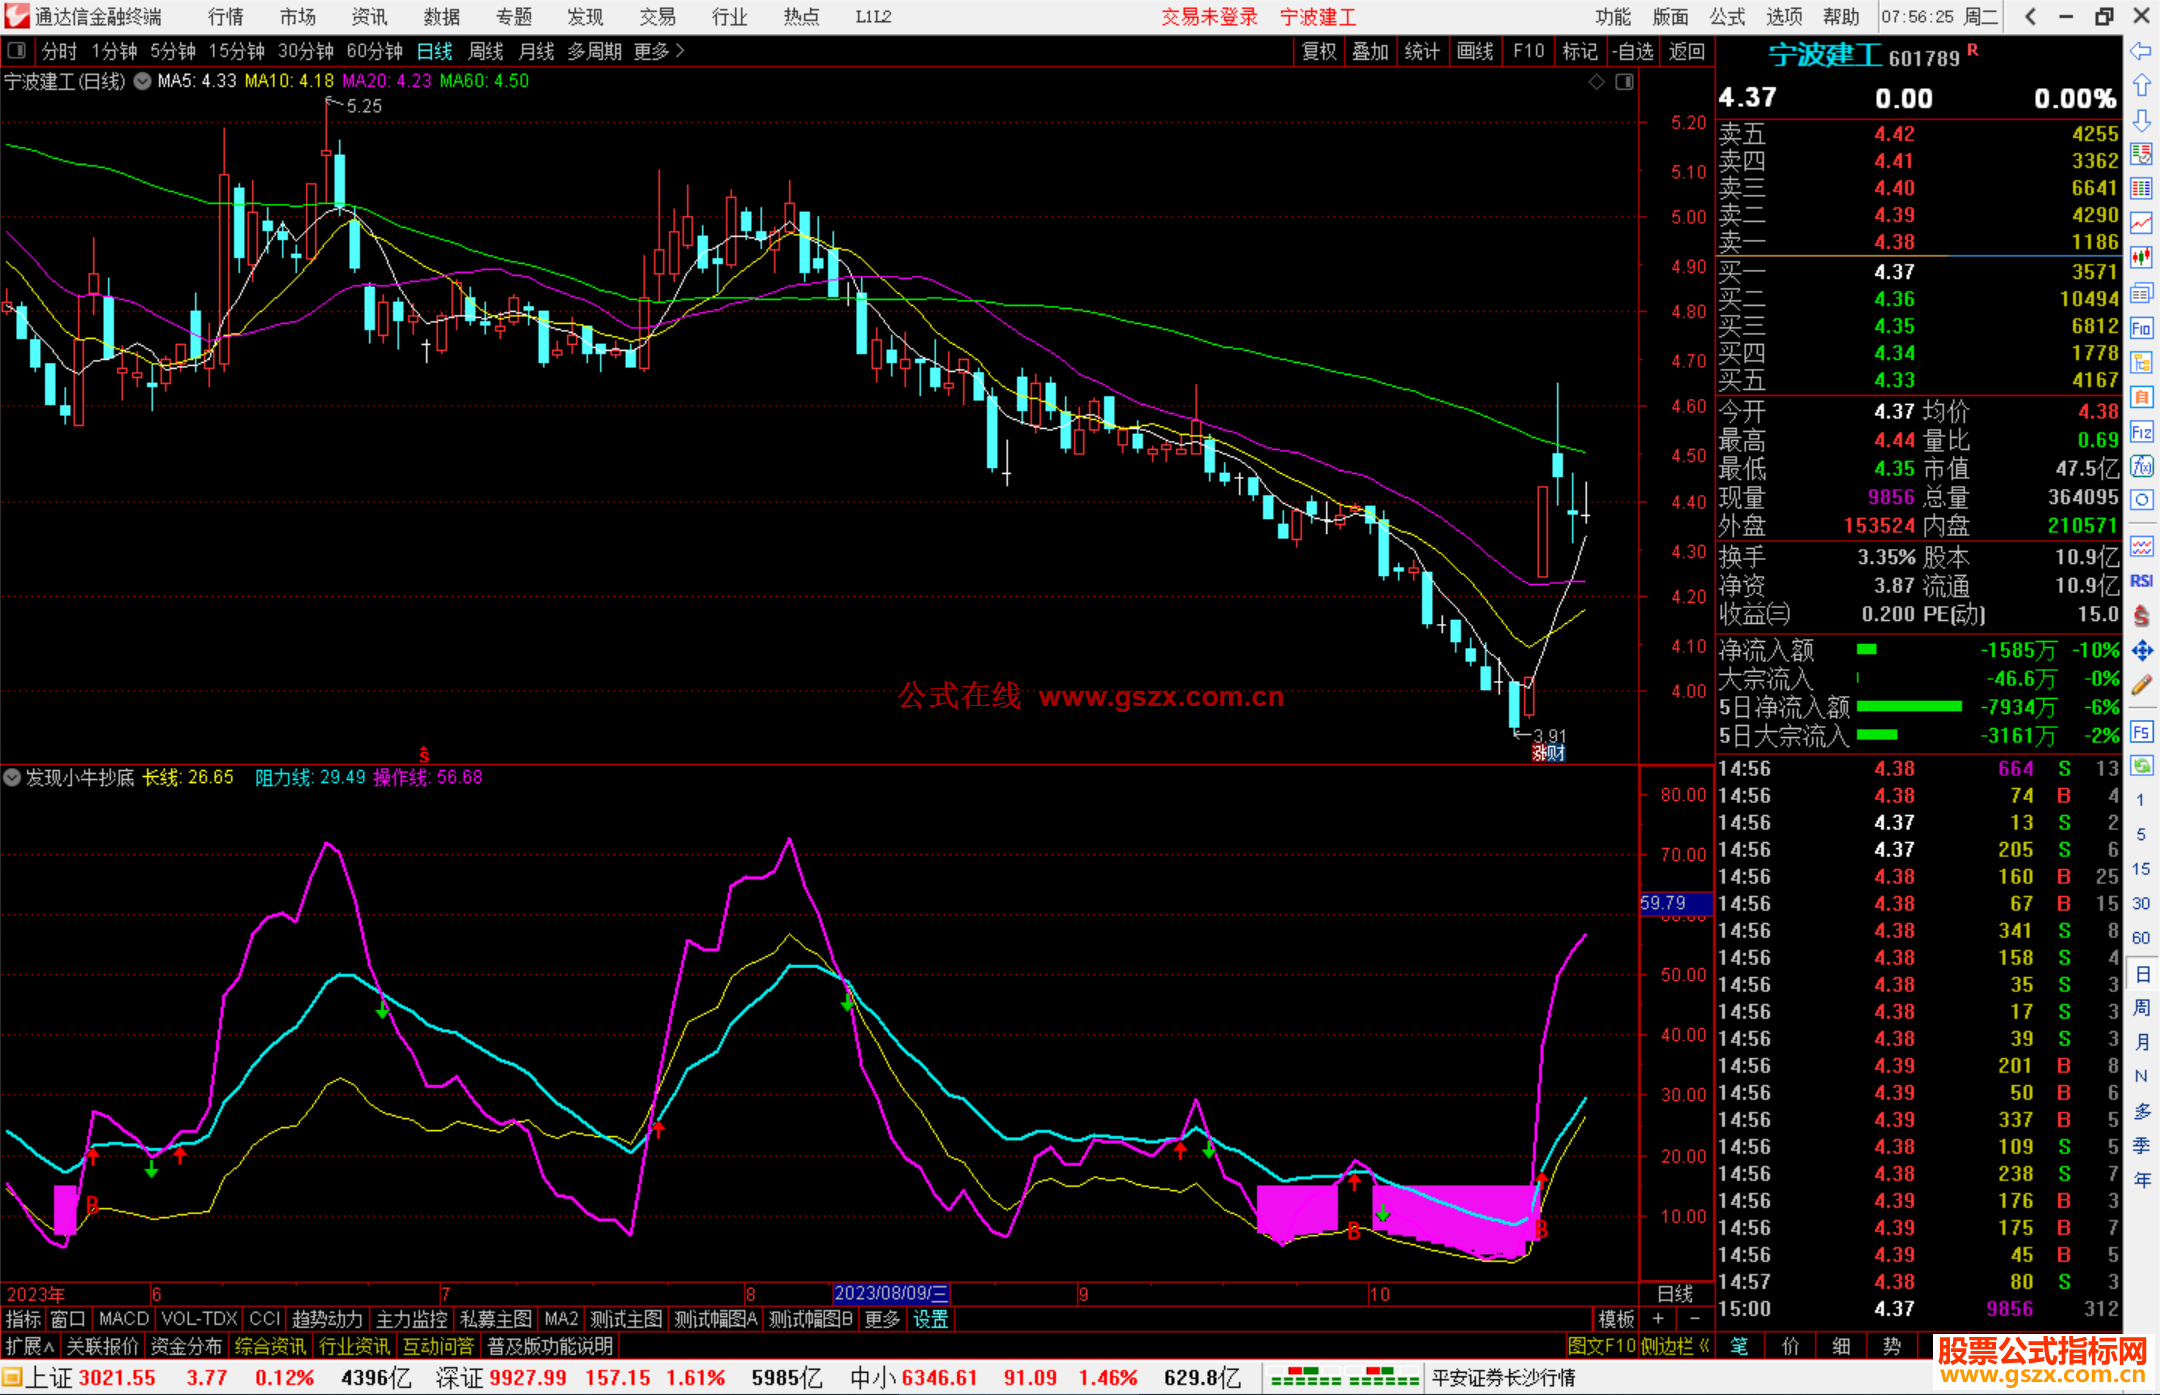Viewport: 2160px width, 1395px height.
Task: Open the candlestick chart icon in sidebar
Action: 2141,257
